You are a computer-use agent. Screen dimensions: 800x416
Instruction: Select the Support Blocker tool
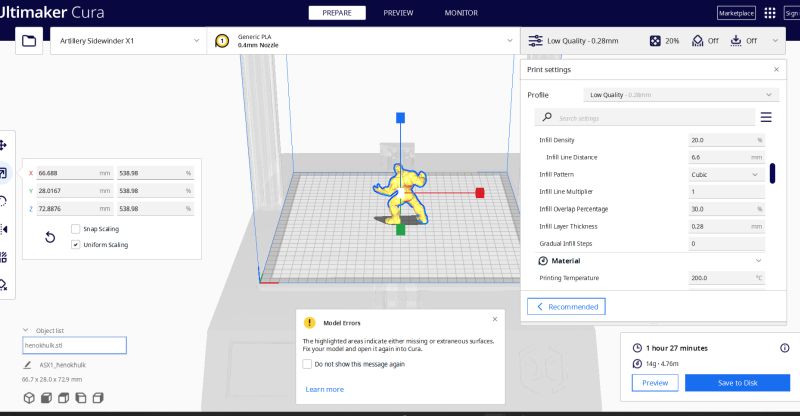[3, 285]
